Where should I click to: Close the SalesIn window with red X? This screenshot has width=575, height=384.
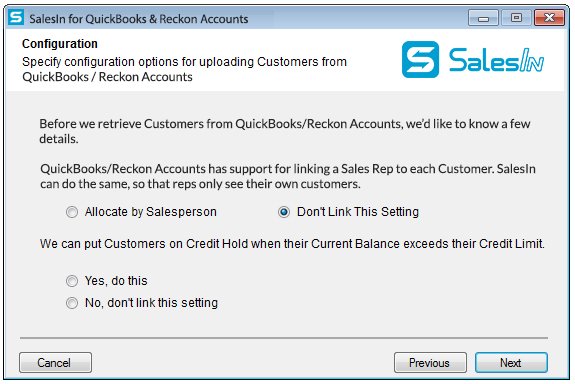[549, 18]
